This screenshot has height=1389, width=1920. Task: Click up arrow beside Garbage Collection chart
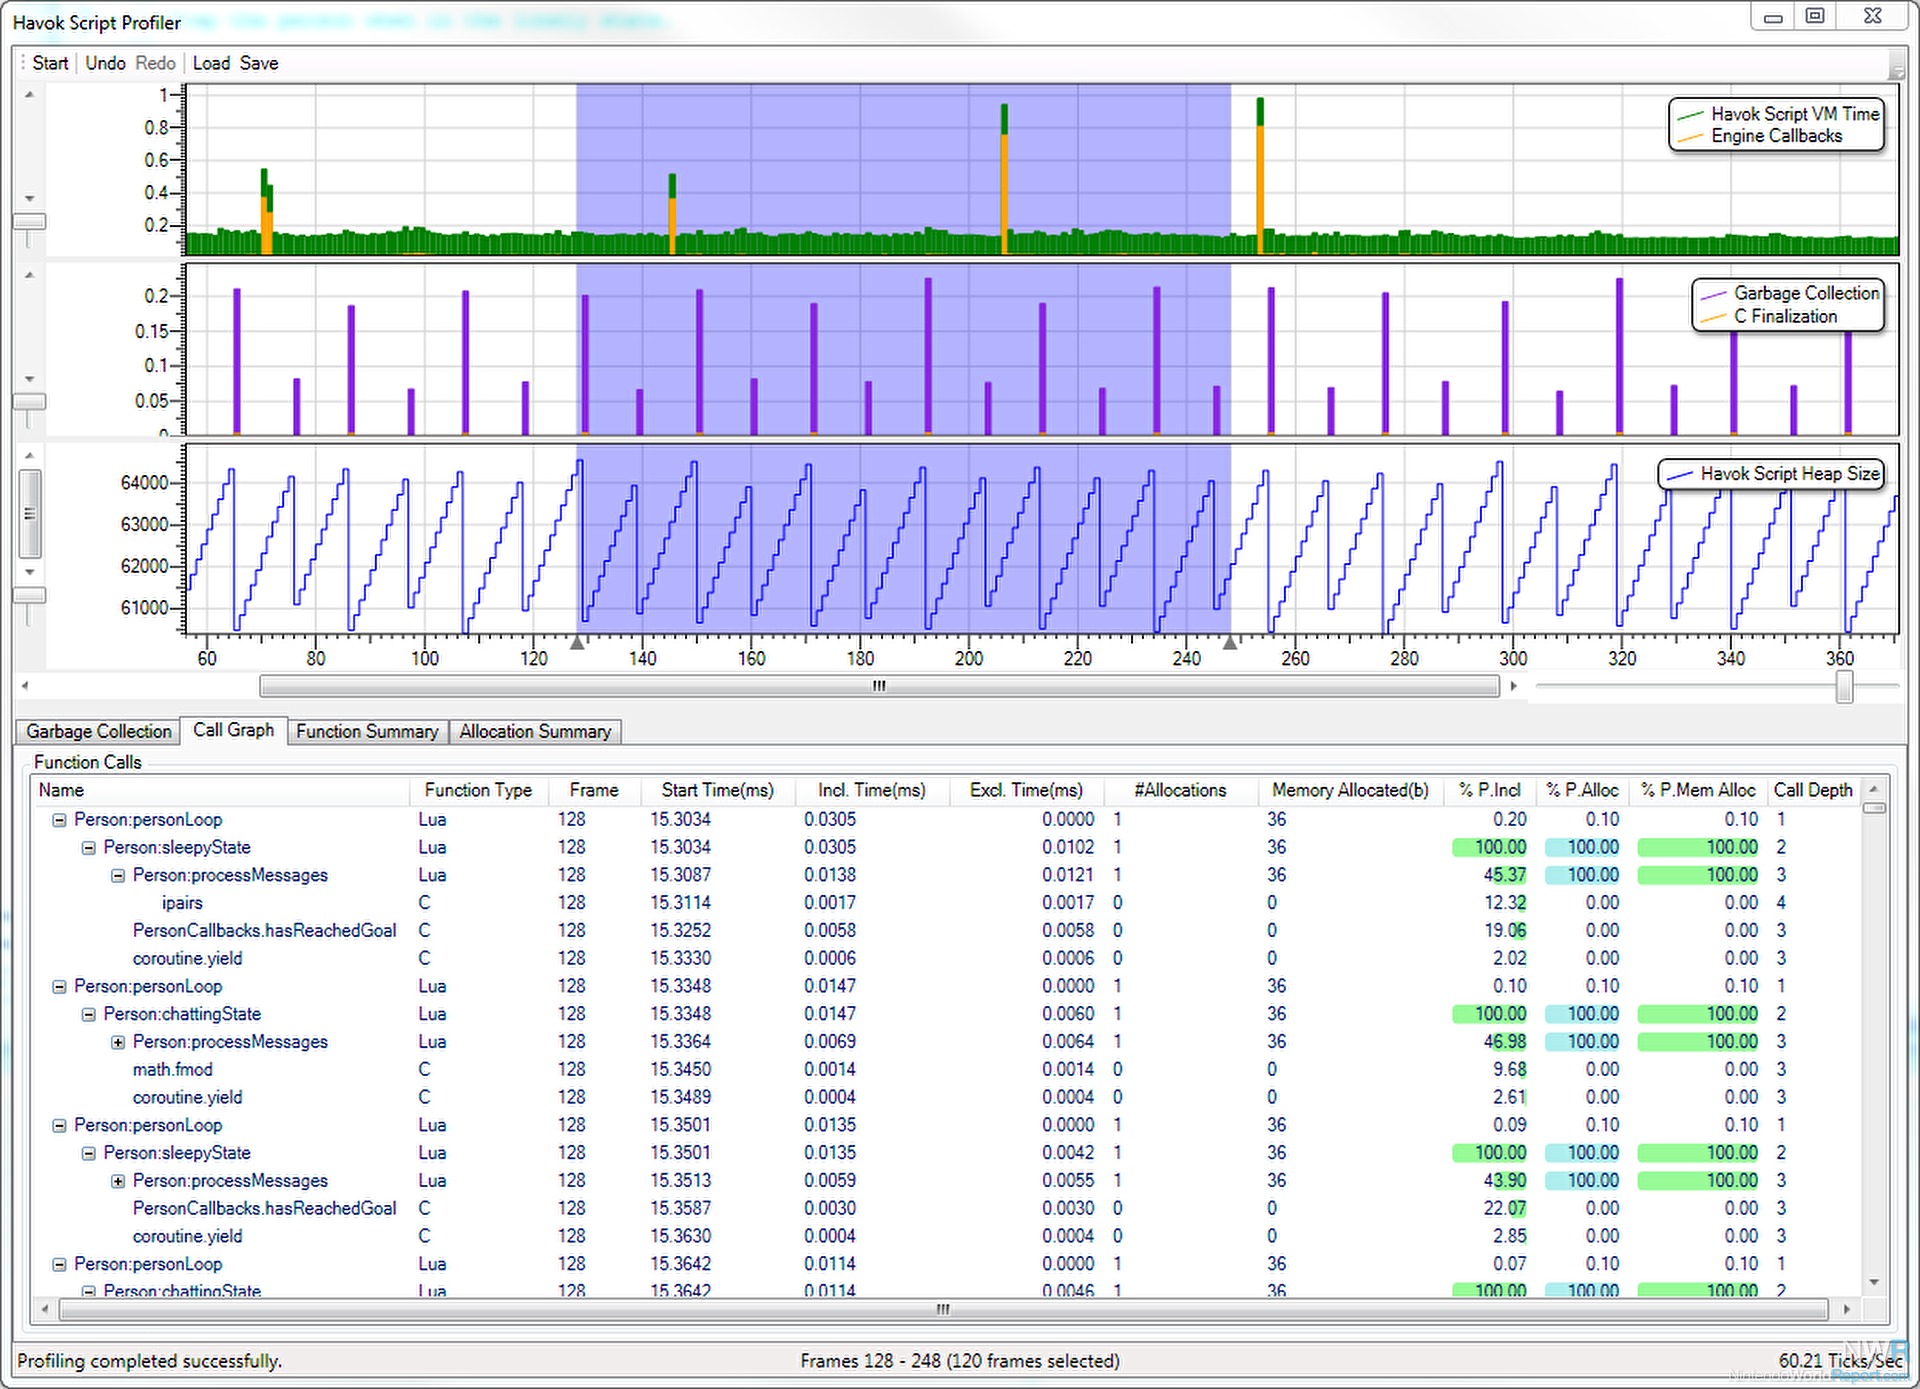pos(29,274)
